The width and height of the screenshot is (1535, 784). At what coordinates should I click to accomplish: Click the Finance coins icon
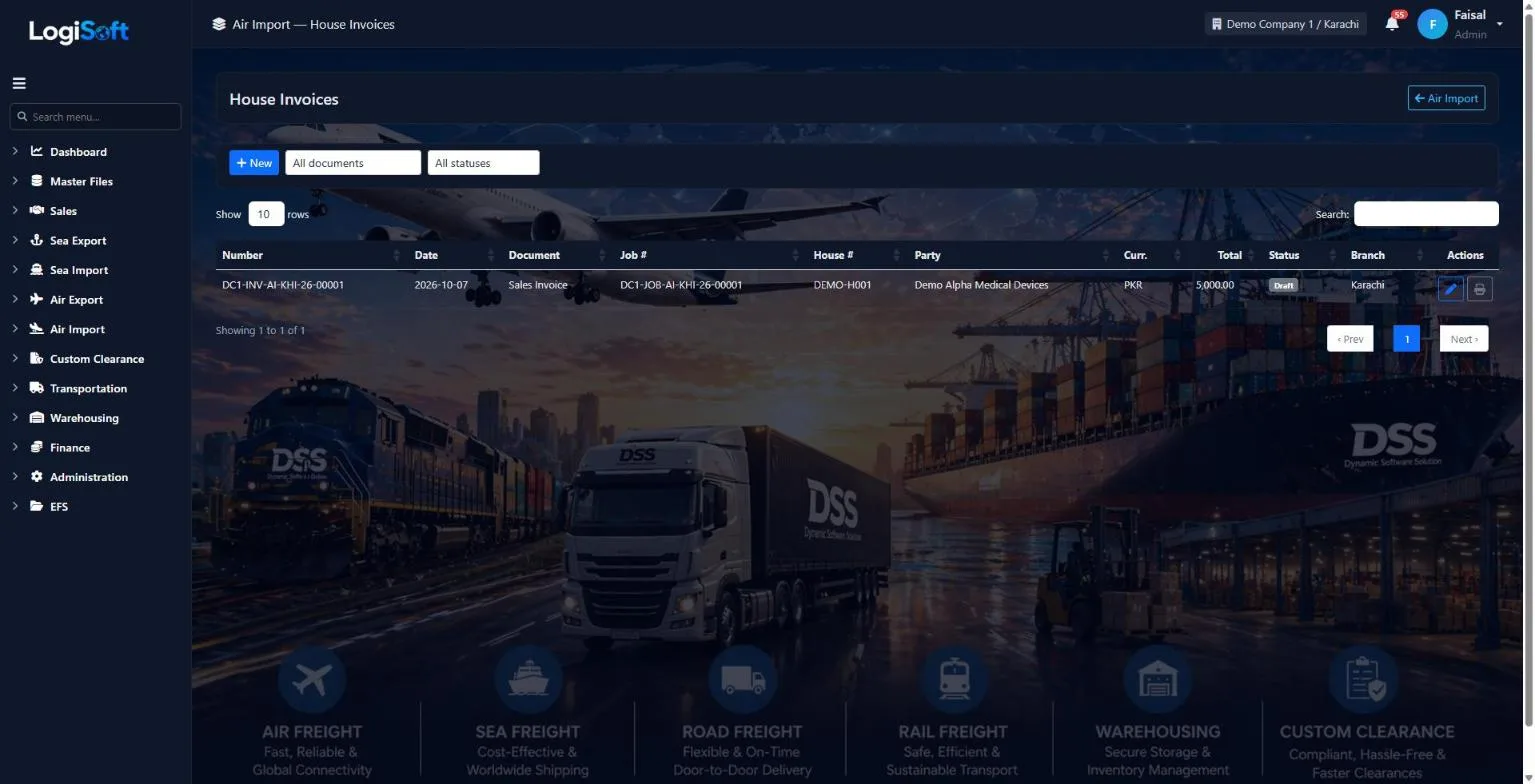click(x=37, y=447)
